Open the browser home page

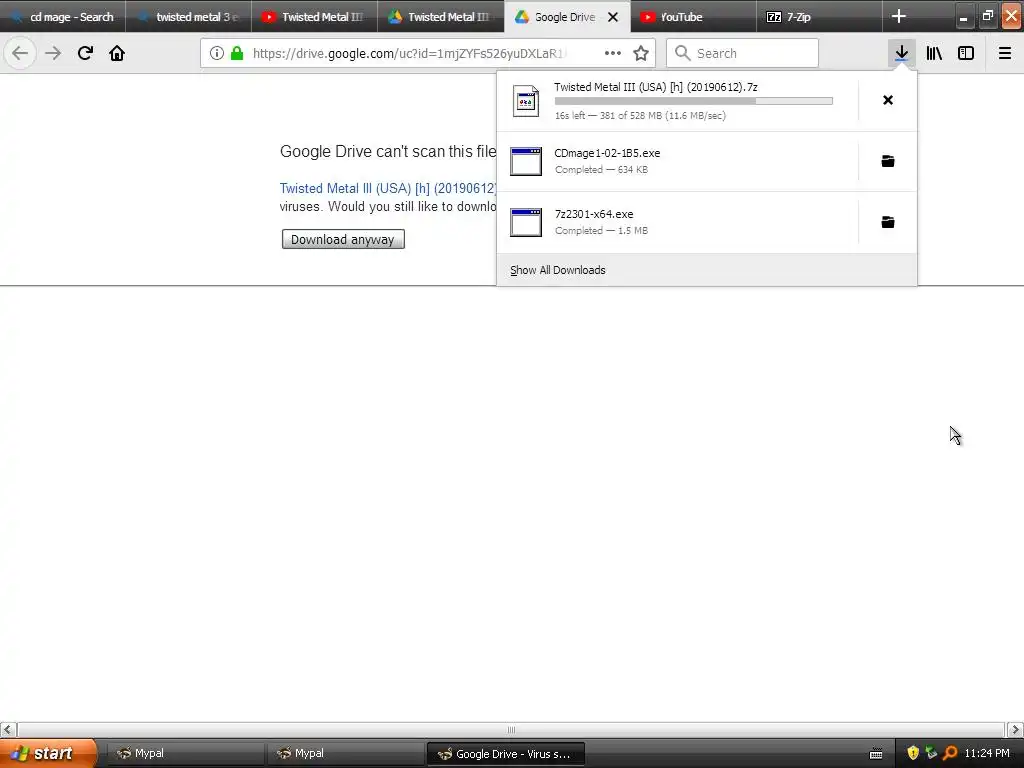pyautogui.click(x=117, y=53)
